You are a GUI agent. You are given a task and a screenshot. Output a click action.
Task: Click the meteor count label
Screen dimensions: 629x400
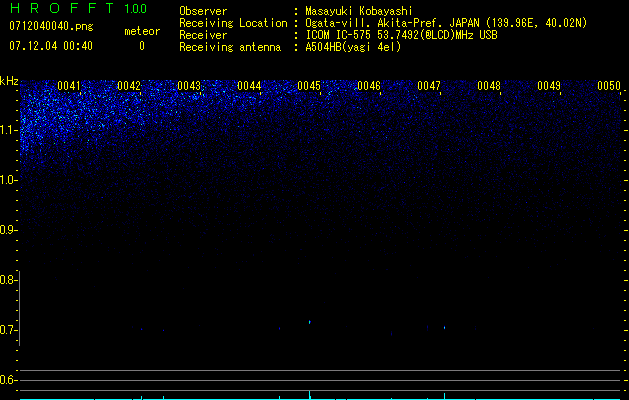pos(142,31)
